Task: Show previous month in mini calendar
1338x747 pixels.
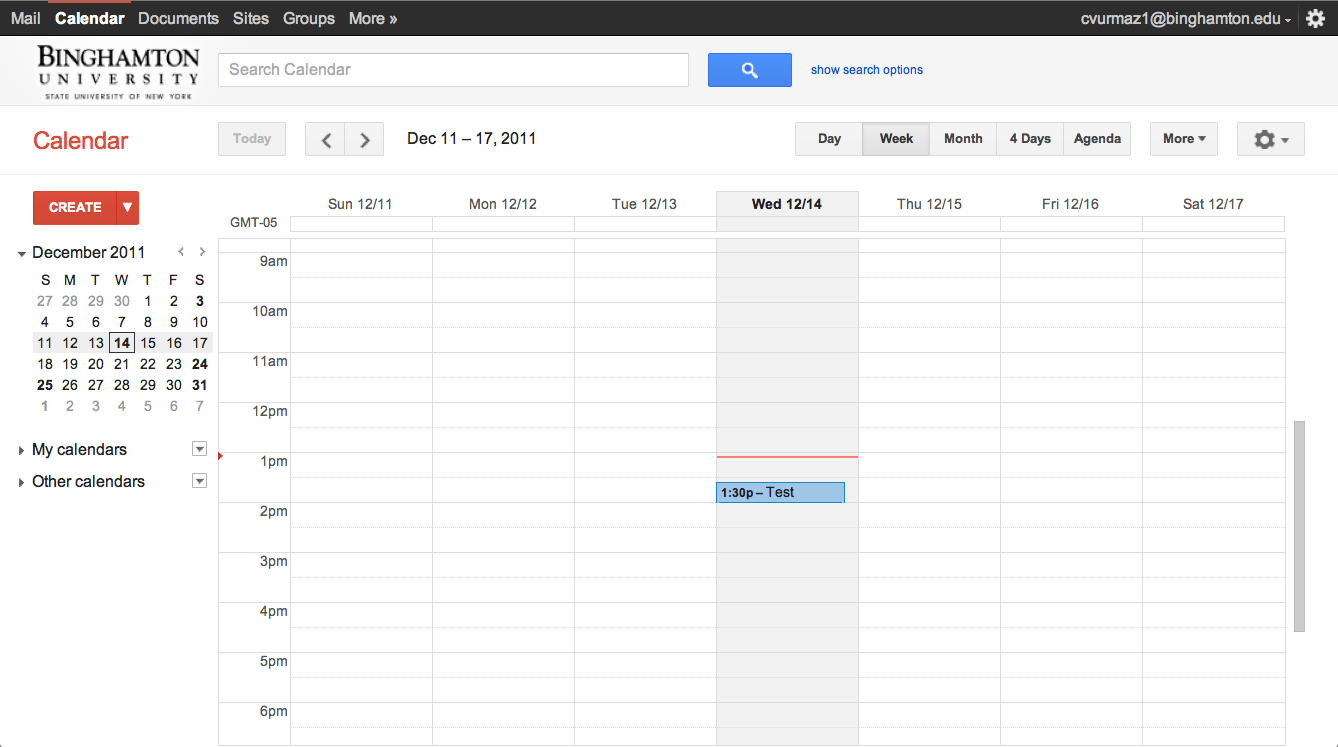Action: pos(181,252)
